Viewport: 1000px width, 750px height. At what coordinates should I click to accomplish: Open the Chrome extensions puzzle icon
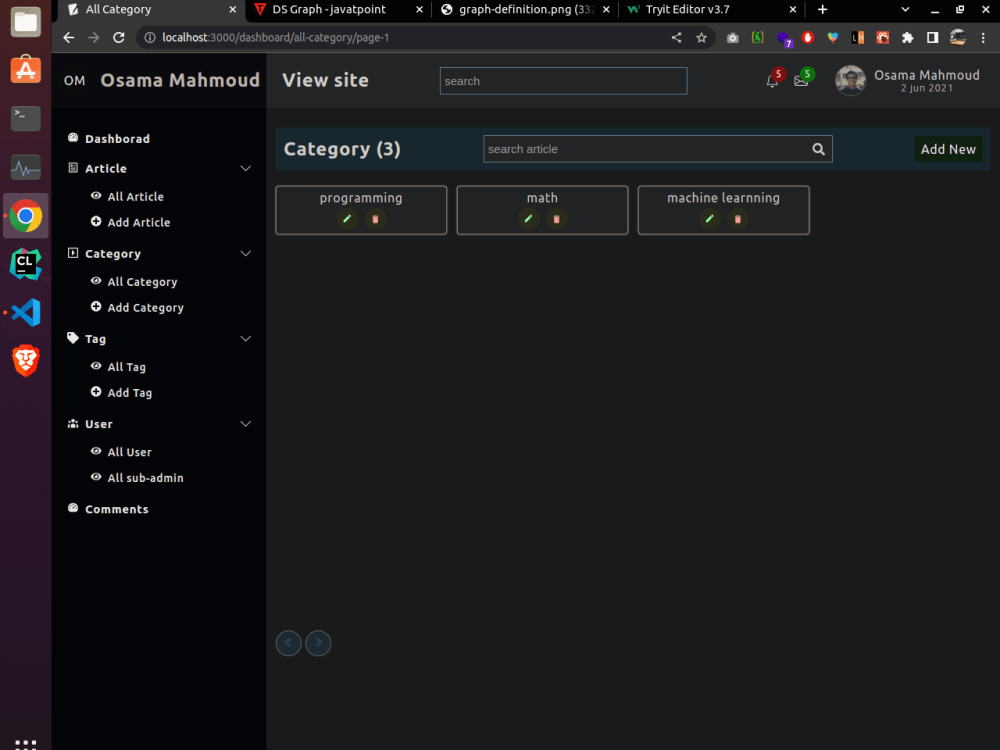(908, 38)
